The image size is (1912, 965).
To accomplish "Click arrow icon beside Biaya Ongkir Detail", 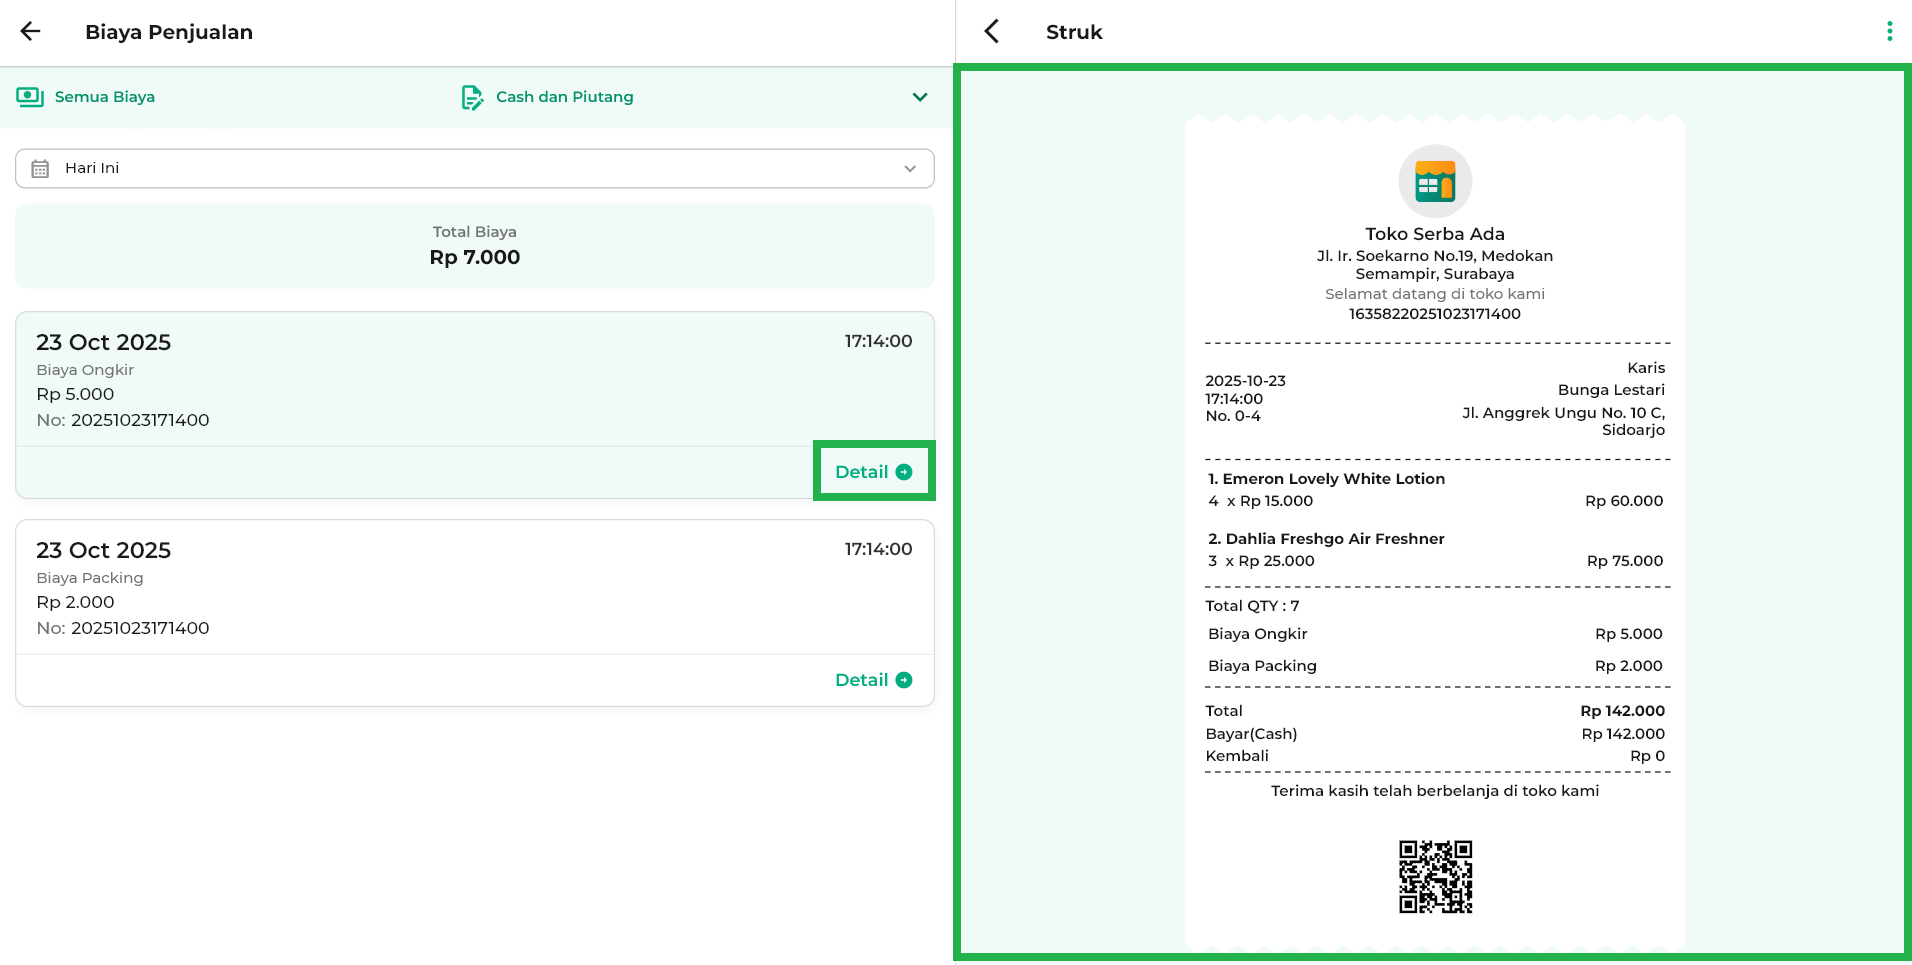I will (904, 472).
